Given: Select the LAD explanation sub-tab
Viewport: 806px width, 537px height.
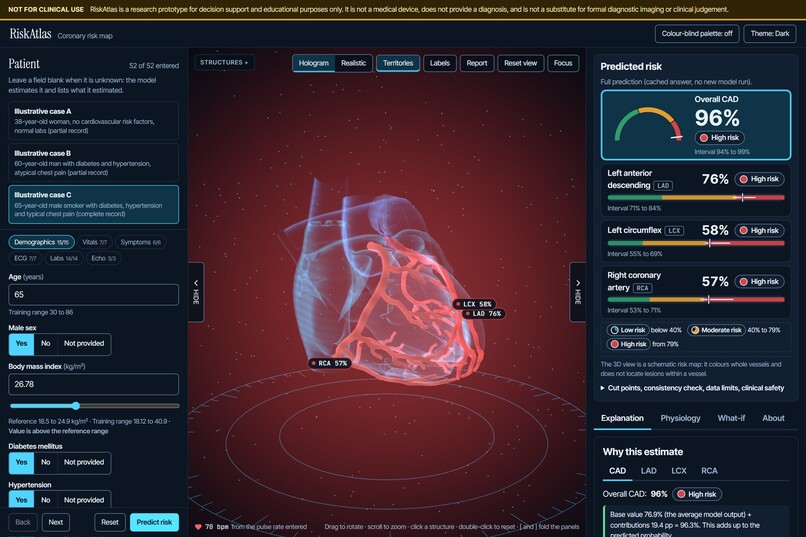Looking at the screenshot, I should coord(648,471).
